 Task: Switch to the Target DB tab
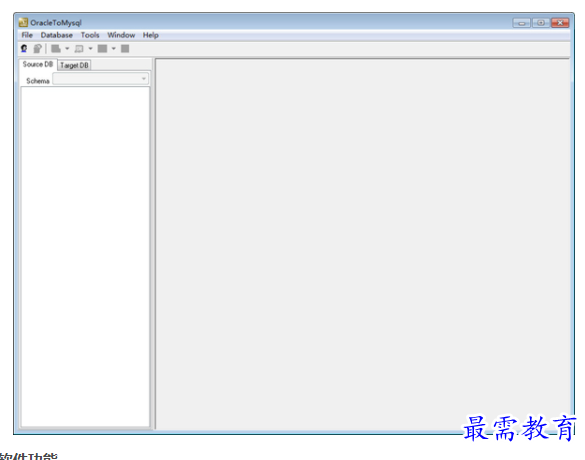tap(74, 65)
